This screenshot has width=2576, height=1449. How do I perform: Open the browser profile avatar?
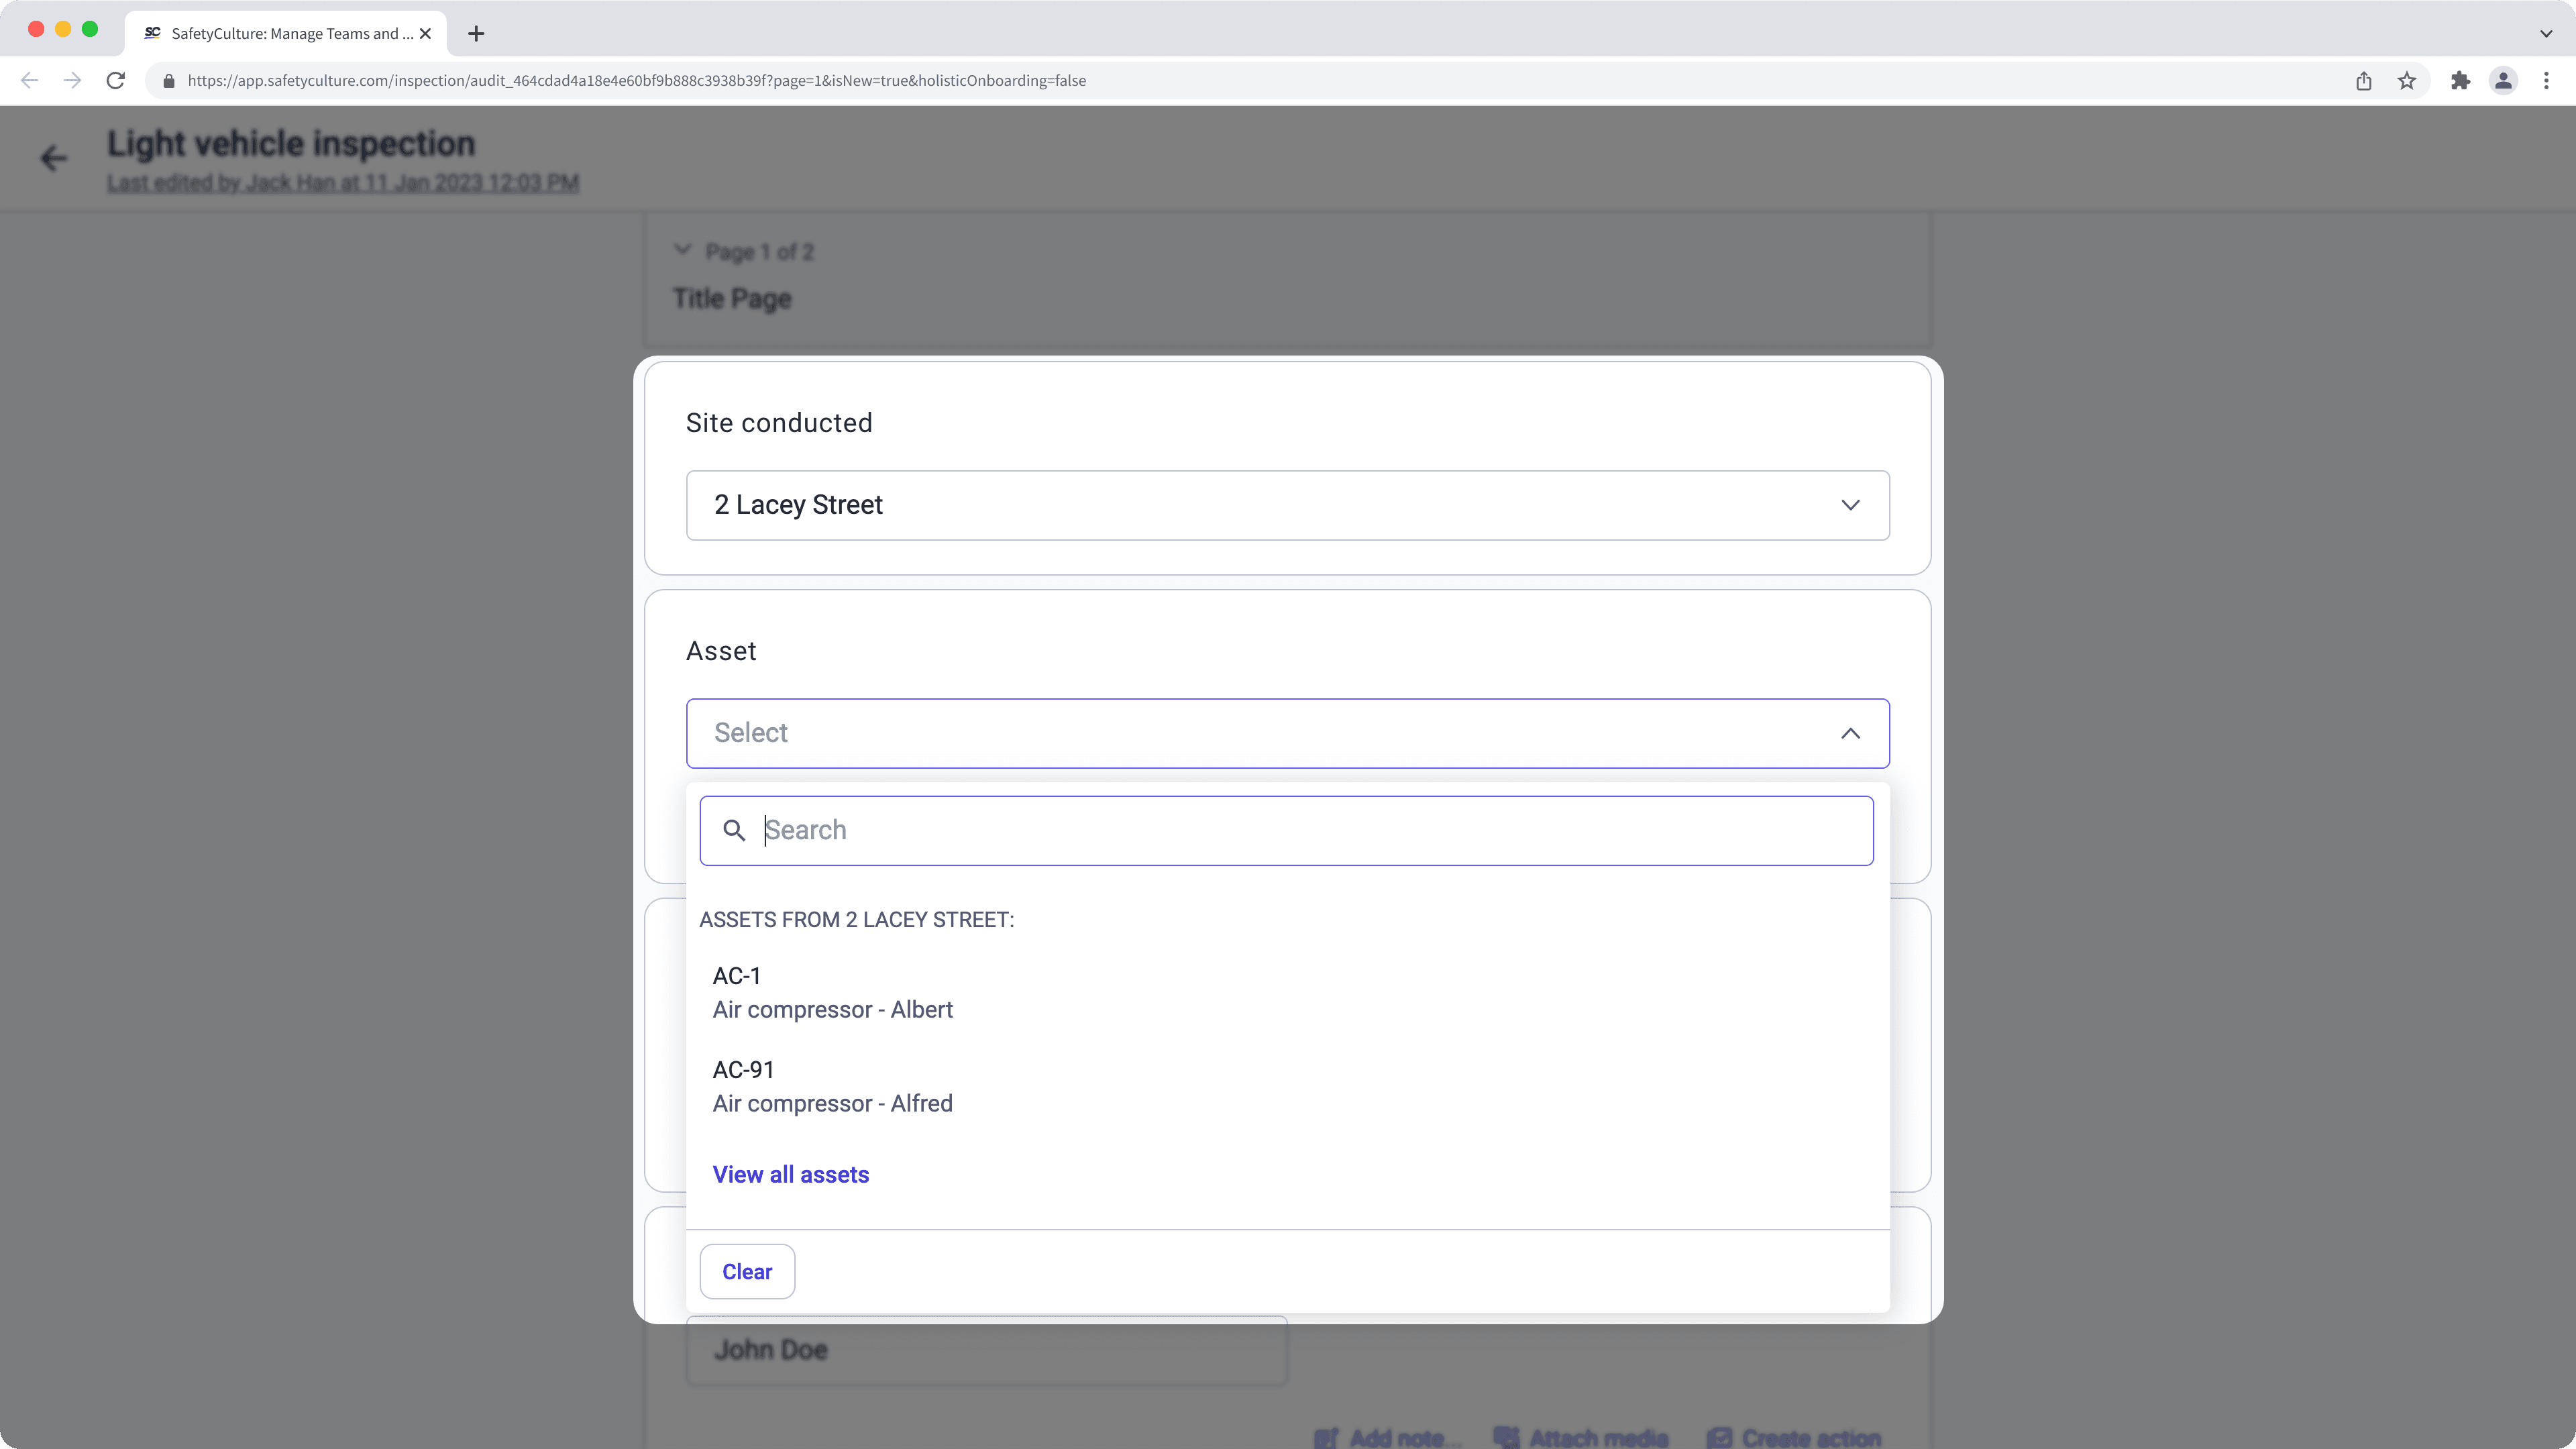pyautogui.click(x=2503, y=81)
